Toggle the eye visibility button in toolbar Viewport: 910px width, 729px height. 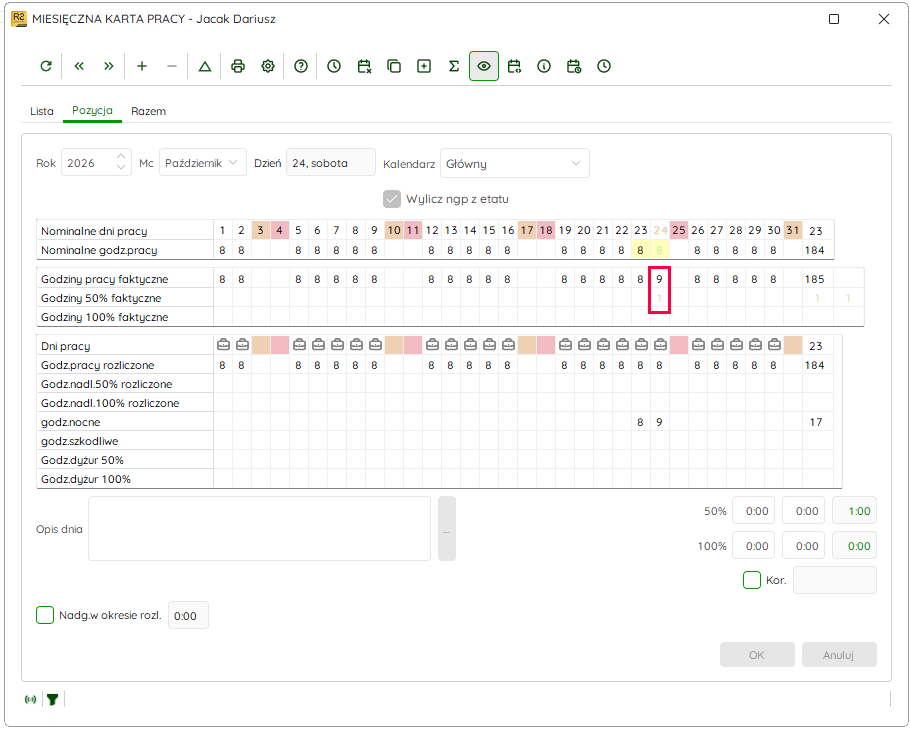click(484, 66)
